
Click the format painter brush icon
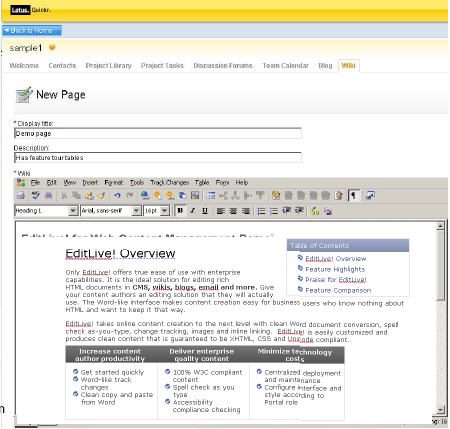(x=102, y=196)
